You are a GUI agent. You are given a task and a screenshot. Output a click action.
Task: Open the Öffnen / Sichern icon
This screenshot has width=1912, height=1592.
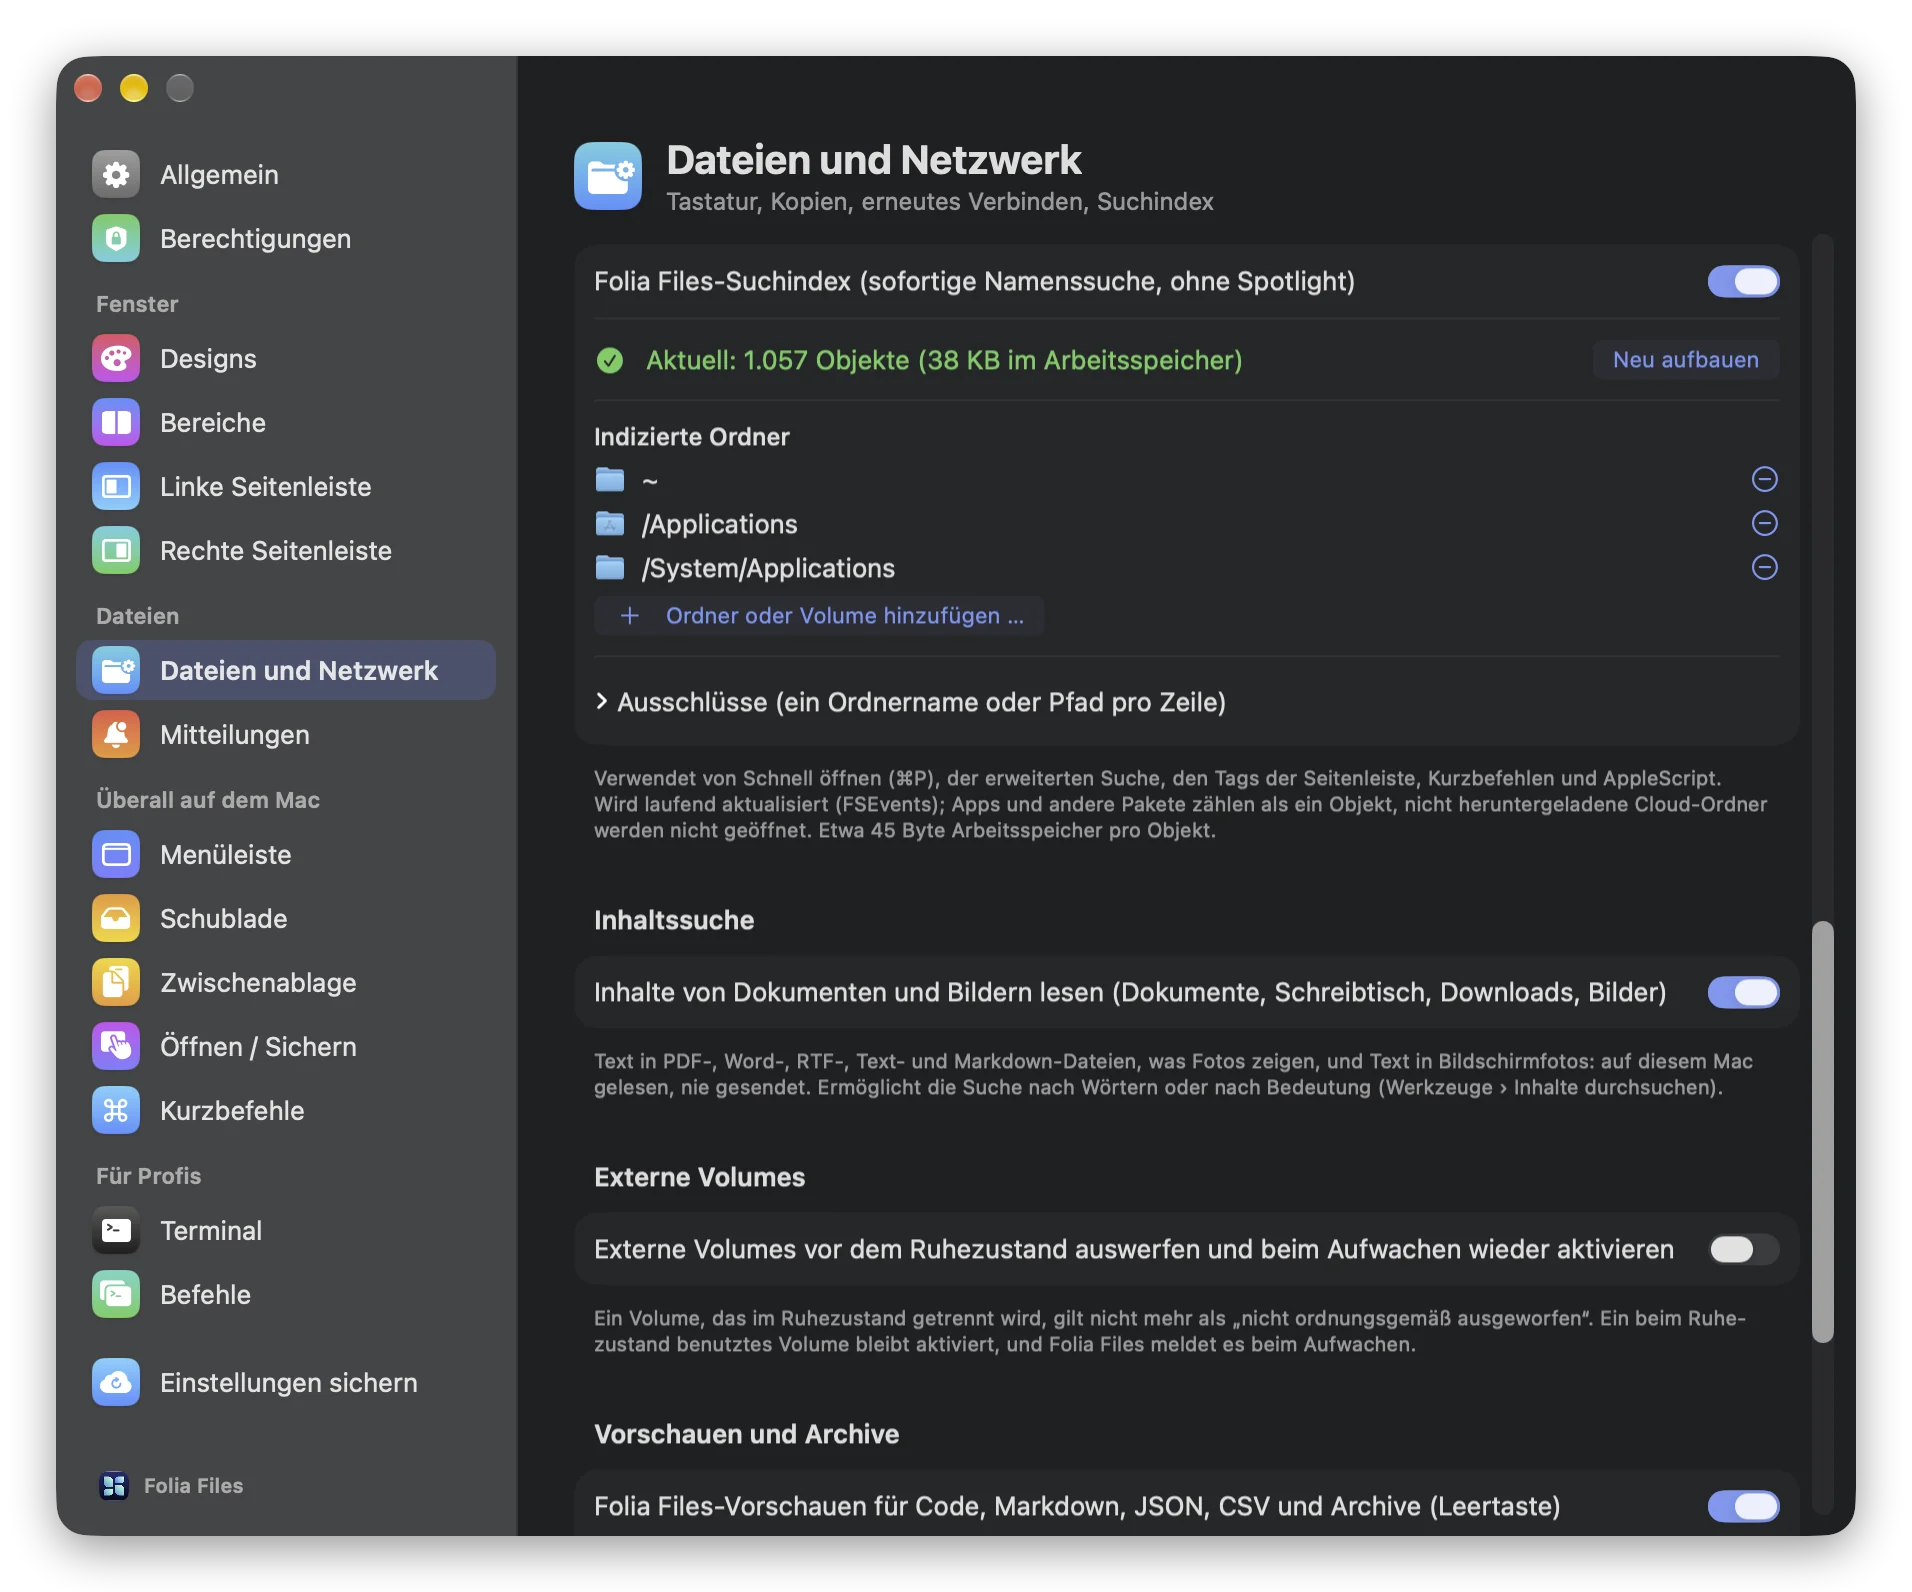click(x=116, y=1047)
